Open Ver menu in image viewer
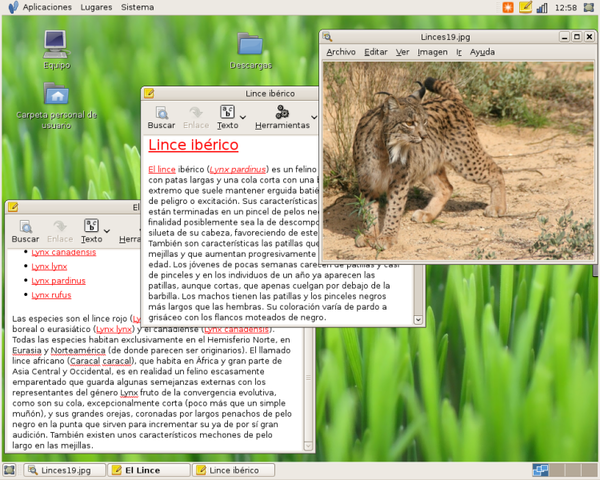 402,52
